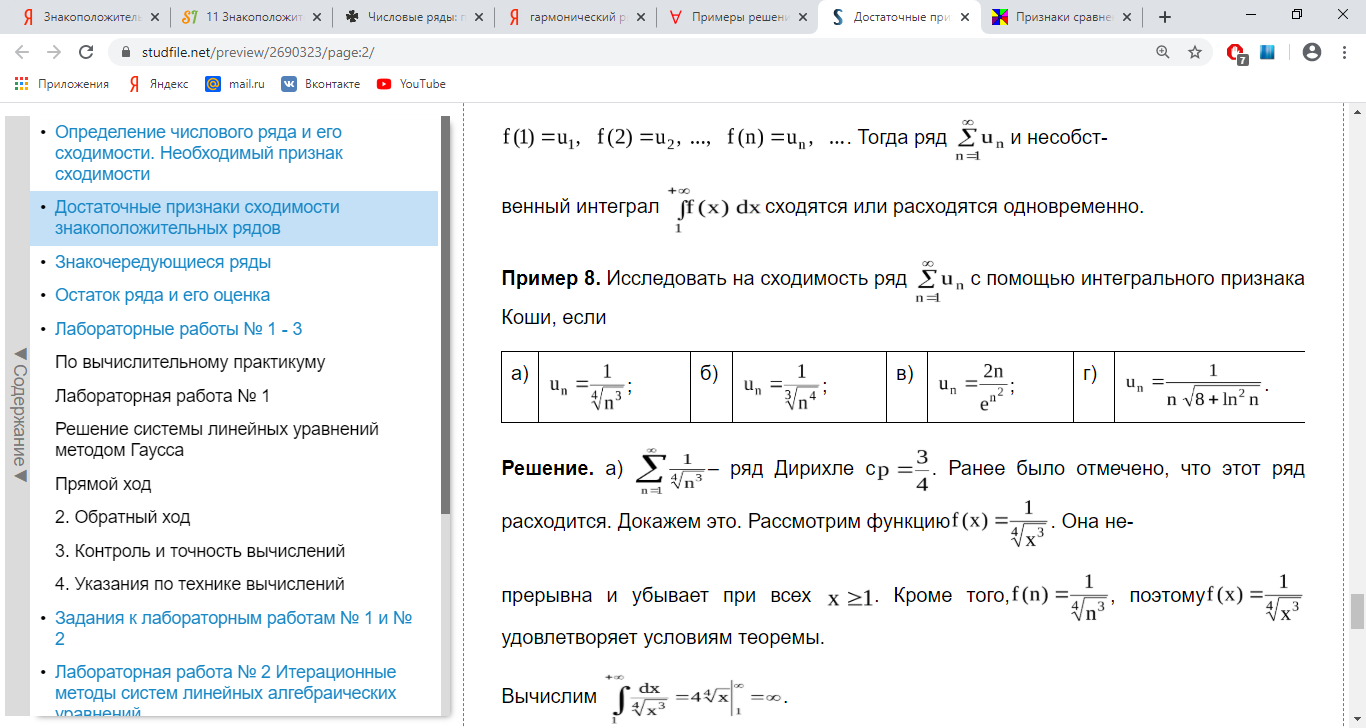Select 3. Контроль и точность вычислений
The height and width of the screenshot is (728, 1366).
[200, 551]
